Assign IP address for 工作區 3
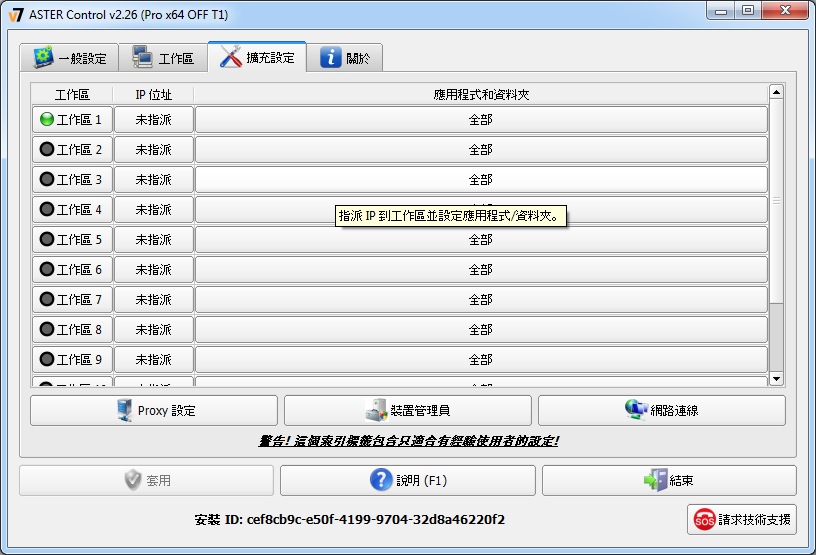Image resolution: width=816 pixels, height=555 pixels. pos(154,180)
